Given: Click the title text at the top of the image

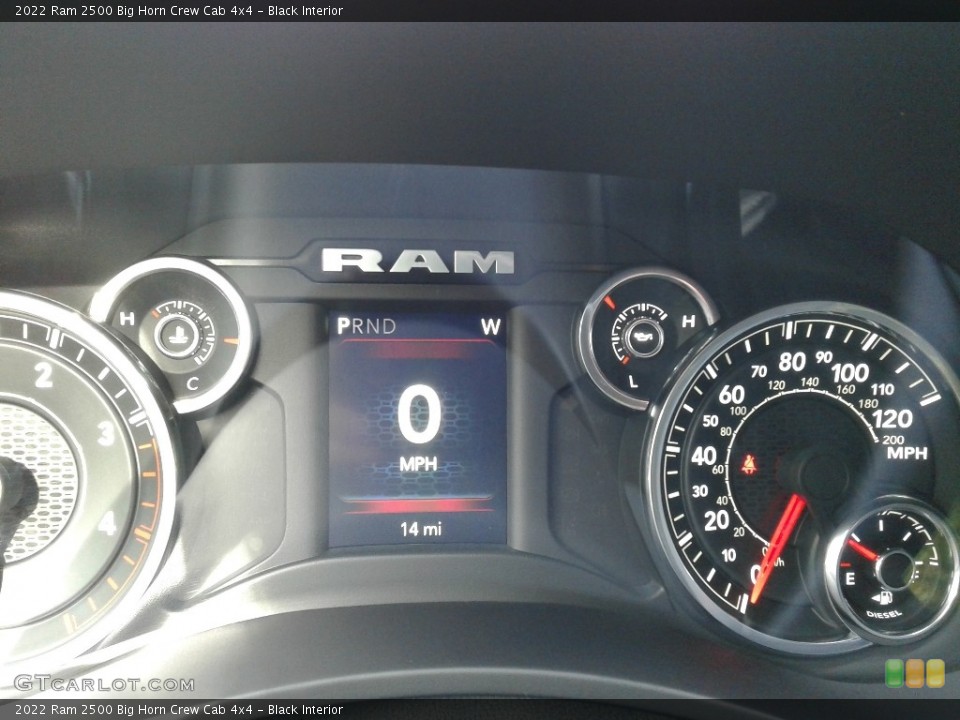Looking at the screenshot, I should coord(179,10).
